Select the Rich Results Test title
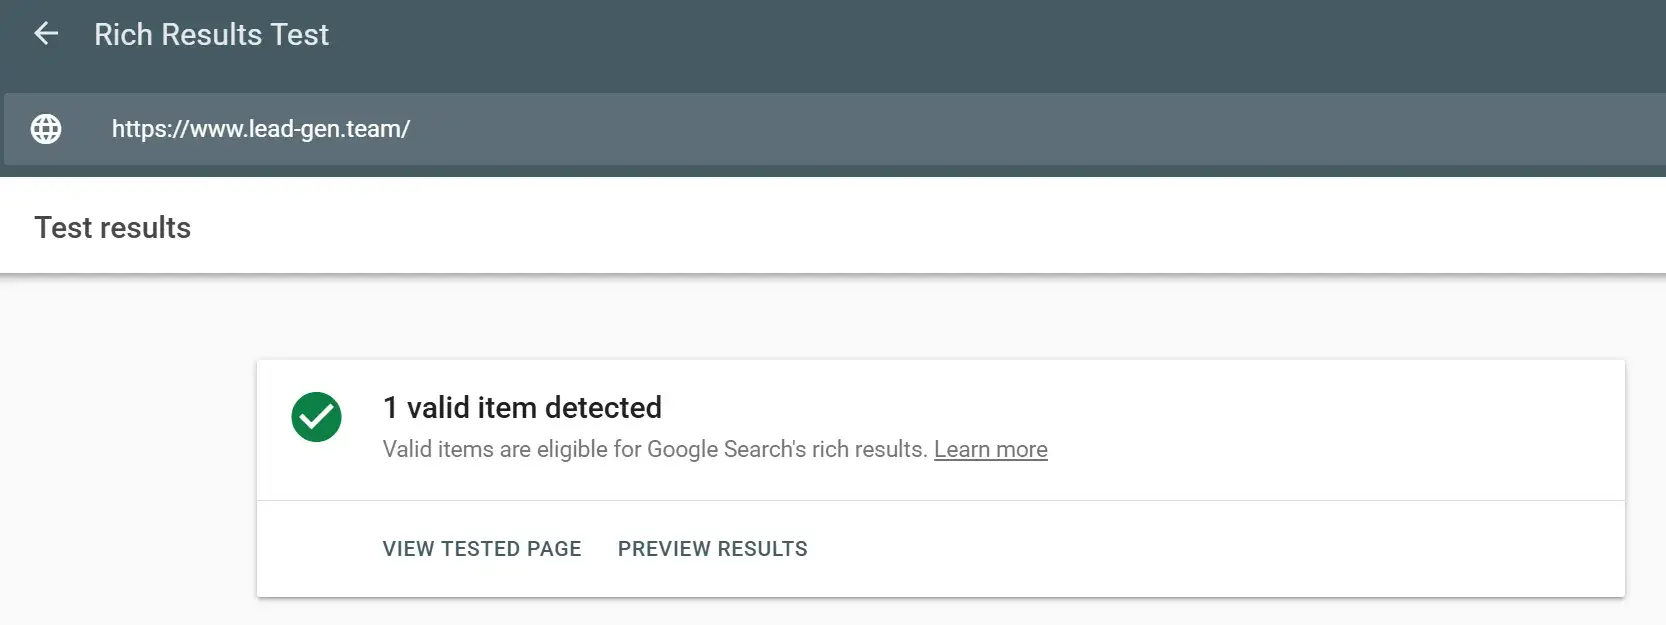1666x625 pixels. click(211, 35)
